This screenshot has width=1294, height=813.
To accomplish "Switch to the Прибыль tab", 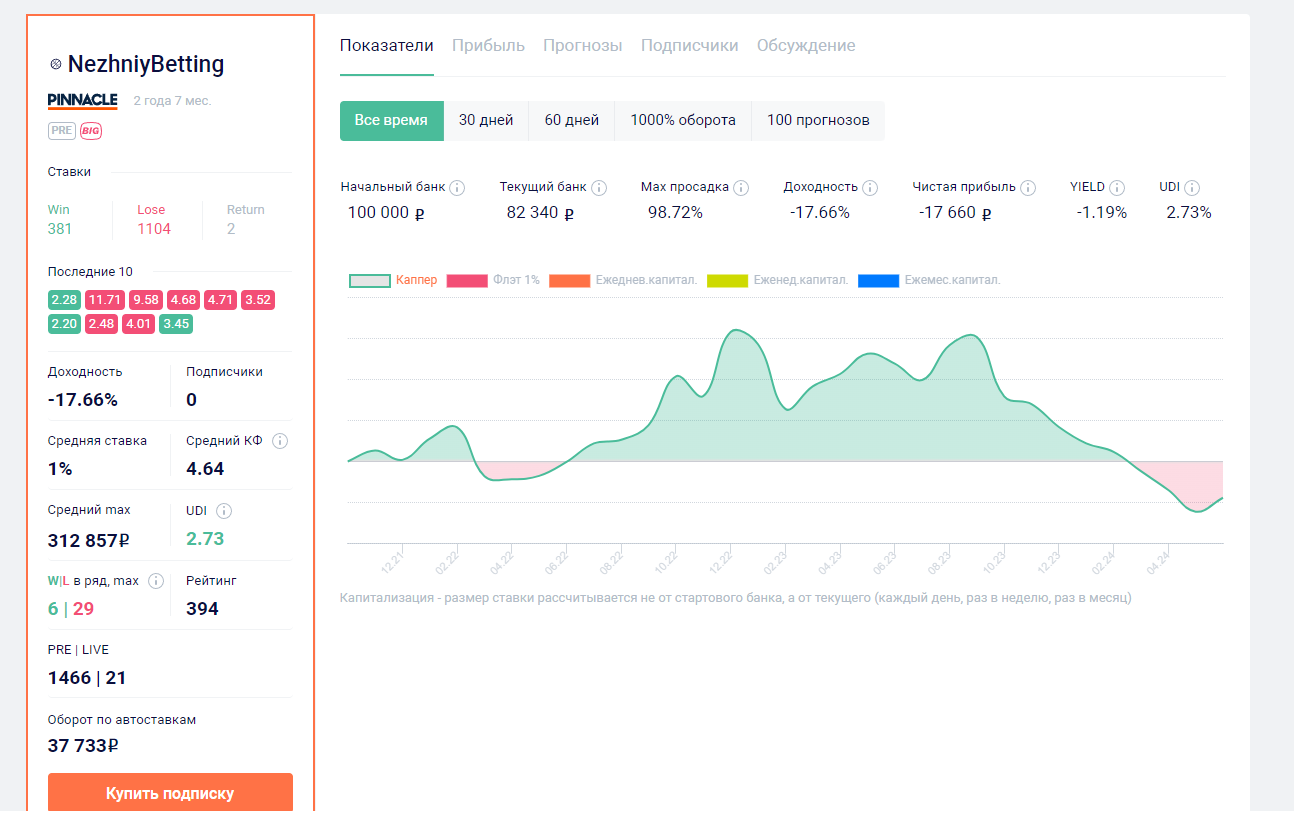I will [488, 46].
